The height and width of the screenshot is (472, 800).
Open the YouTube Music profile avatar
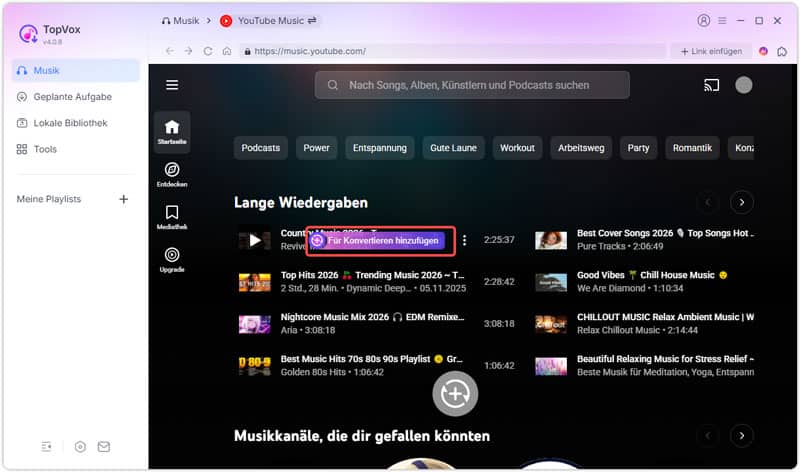coord(743,85)
